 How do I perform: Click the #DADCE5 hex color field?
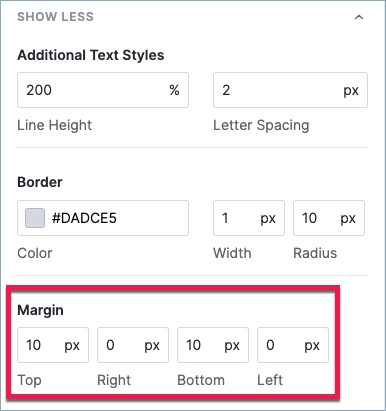point(103,218)
